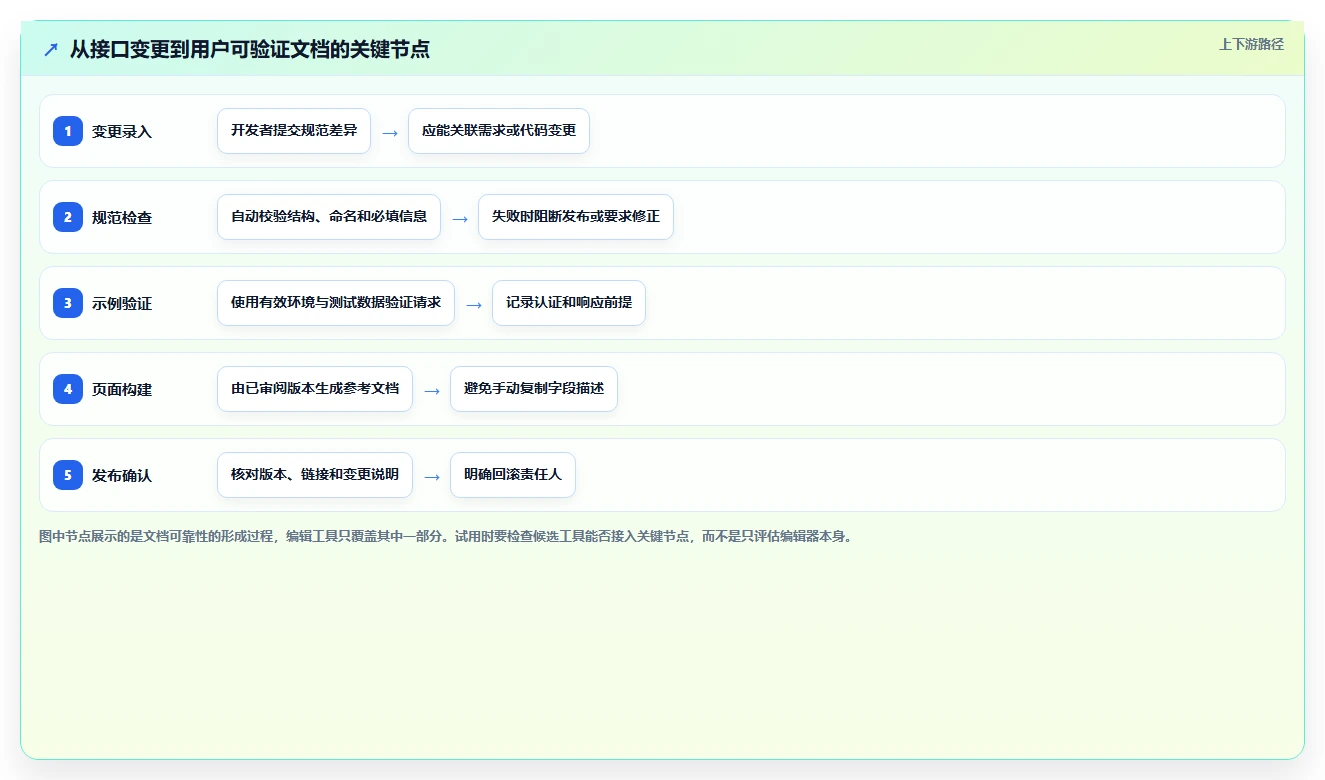Click the footnote text starting 图中节点展示的是
This screenshot has height=780, width=1325.
tap(445, 537)
